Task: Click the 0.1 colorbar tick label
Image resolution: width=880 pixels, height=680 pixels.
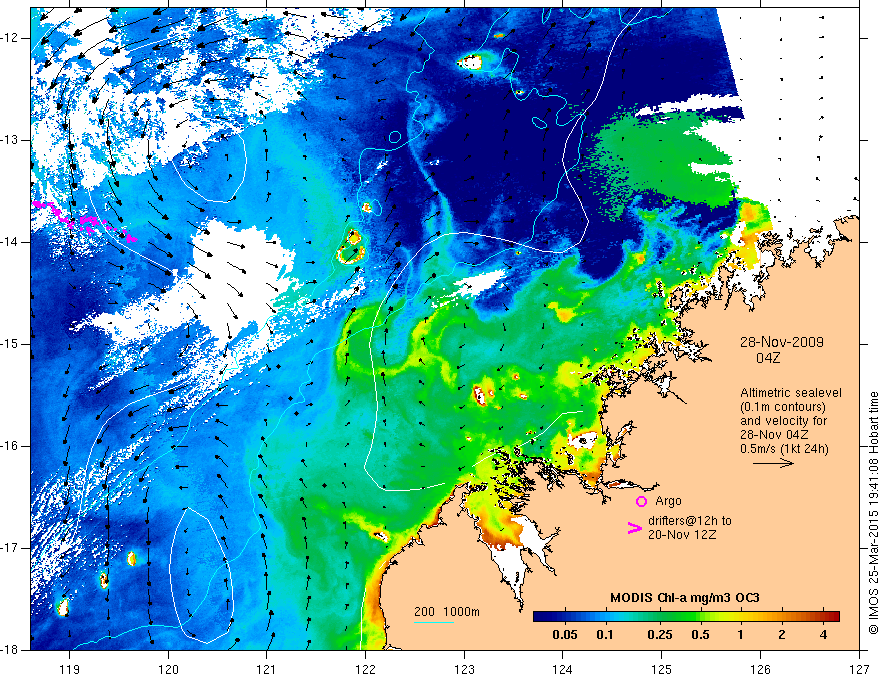Action: [604, 635]
